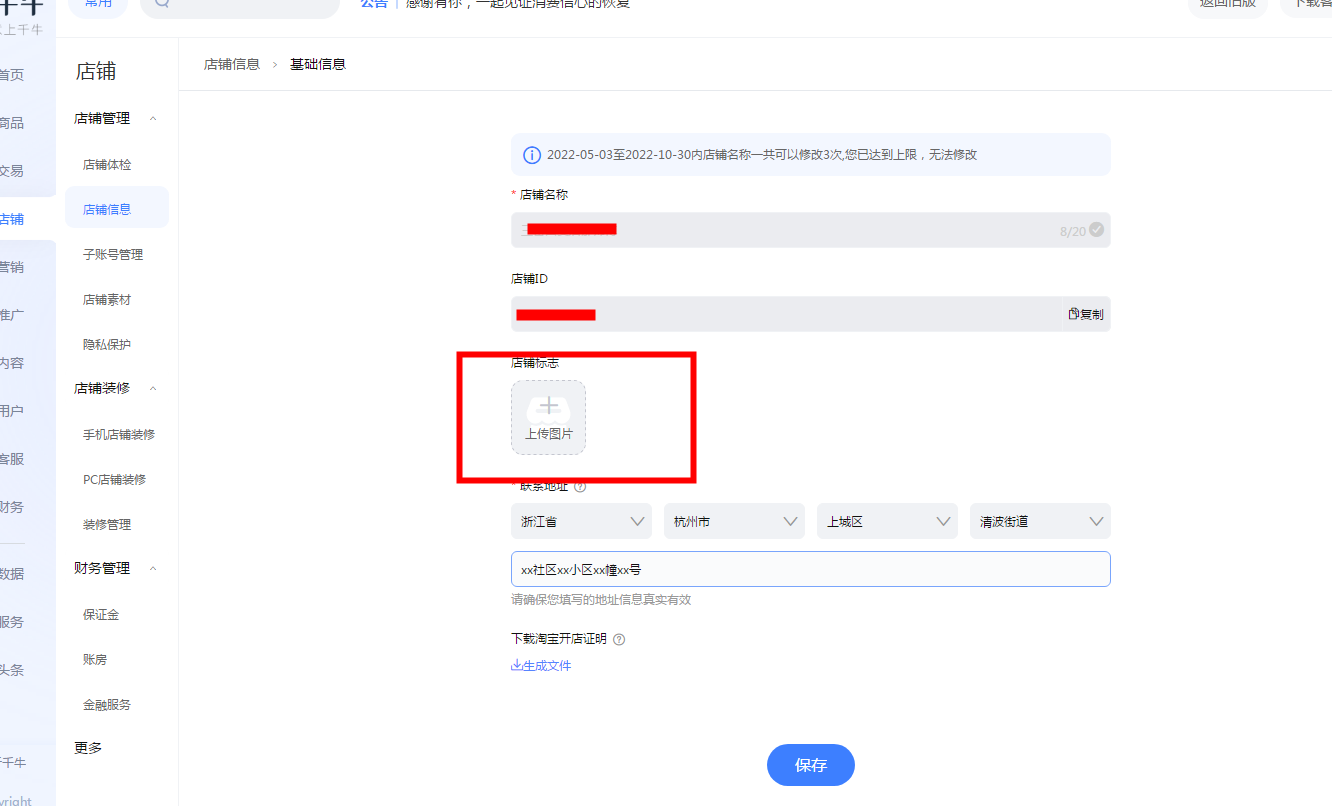Go to 首页 in the left navigation
Image resolution: width=1332 pixels, height=806 pixels.
coord(12,75)
